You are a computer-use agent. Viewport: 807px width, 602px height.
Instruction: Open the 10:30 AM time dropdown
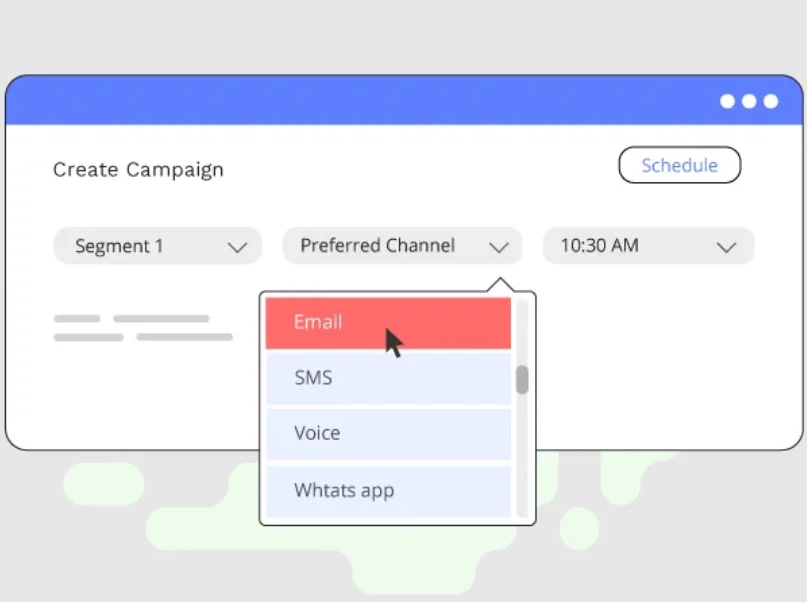[648, 246]
